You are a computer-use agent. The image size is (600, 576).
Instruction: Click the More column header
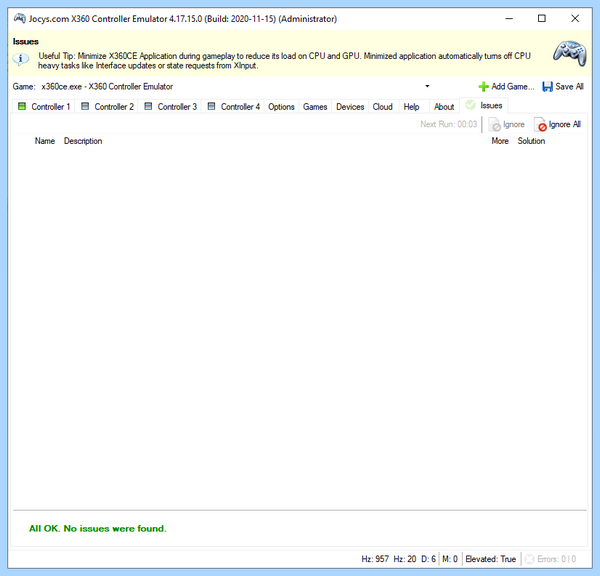(500, 141)
